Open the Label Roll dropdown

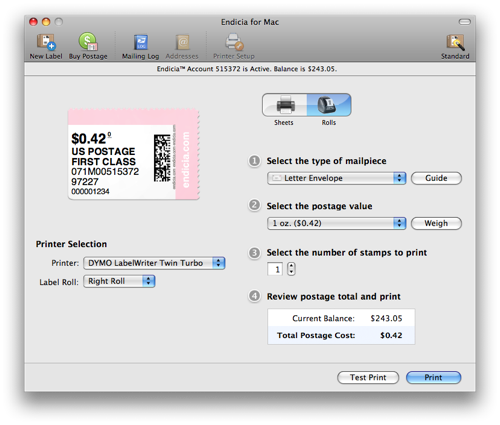coord(119,281)
